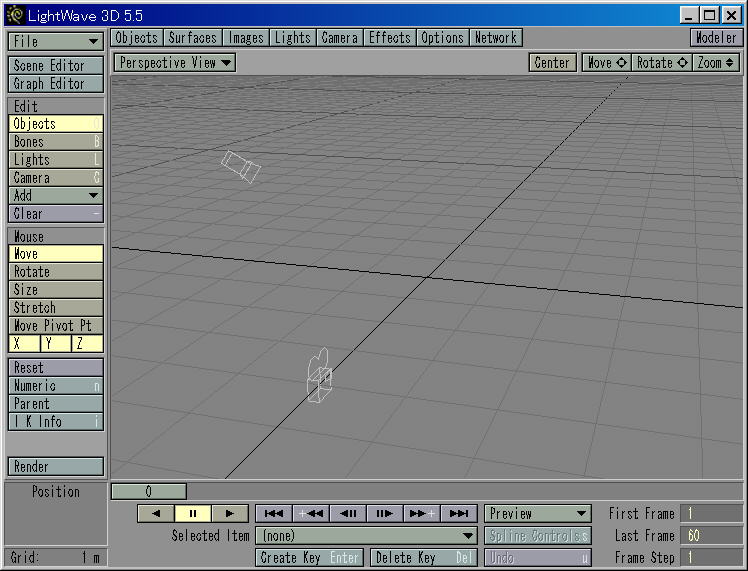Screen dimensions: 748x571
Task: Click the frame slider handle showing 0
Action: [148, 491]
